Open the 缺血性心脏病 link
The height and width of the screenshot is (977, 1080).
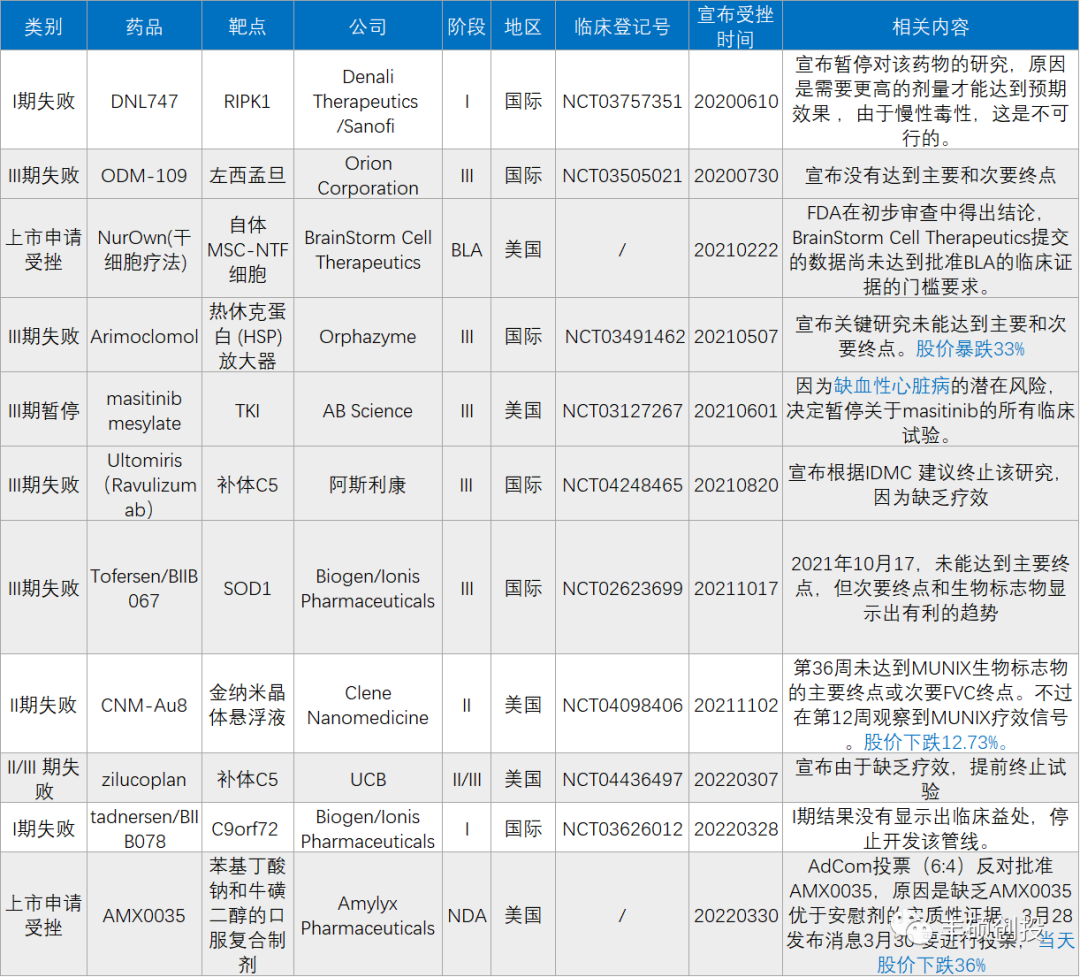click(x=891, y=386)
